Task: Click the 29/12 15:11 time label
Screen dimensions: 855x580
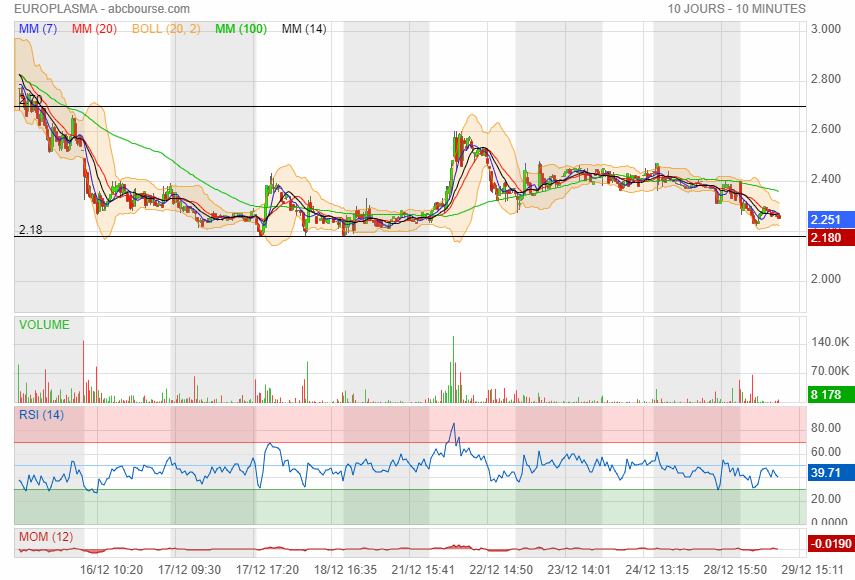Action: point(813,570)
